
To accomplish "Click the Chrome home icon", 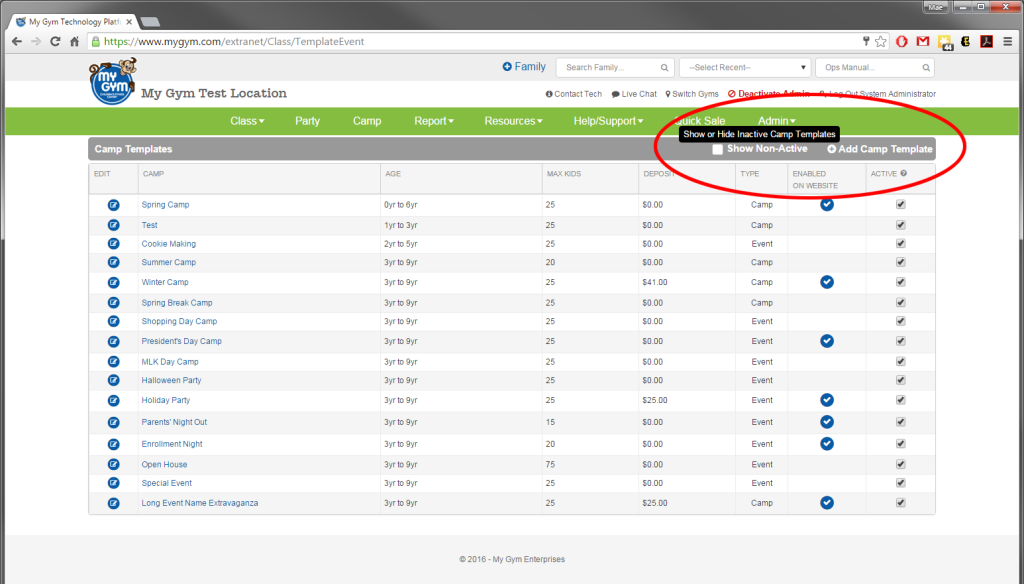I will click(75, 42).
